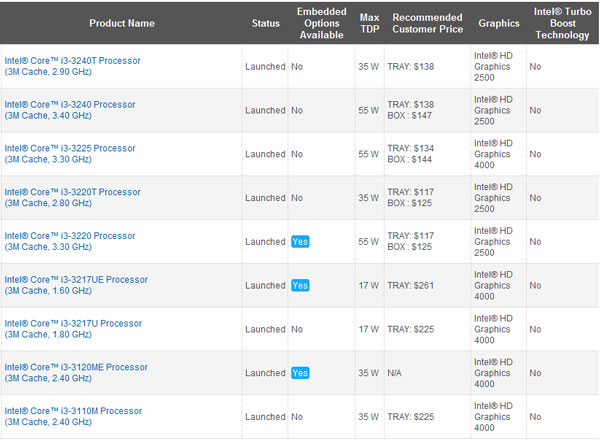The width and height of the screenshot is (600, 440).
Task: Open the Core i3-3220 Processor (3.30 GHz) link
Action: tap(69, 236)
